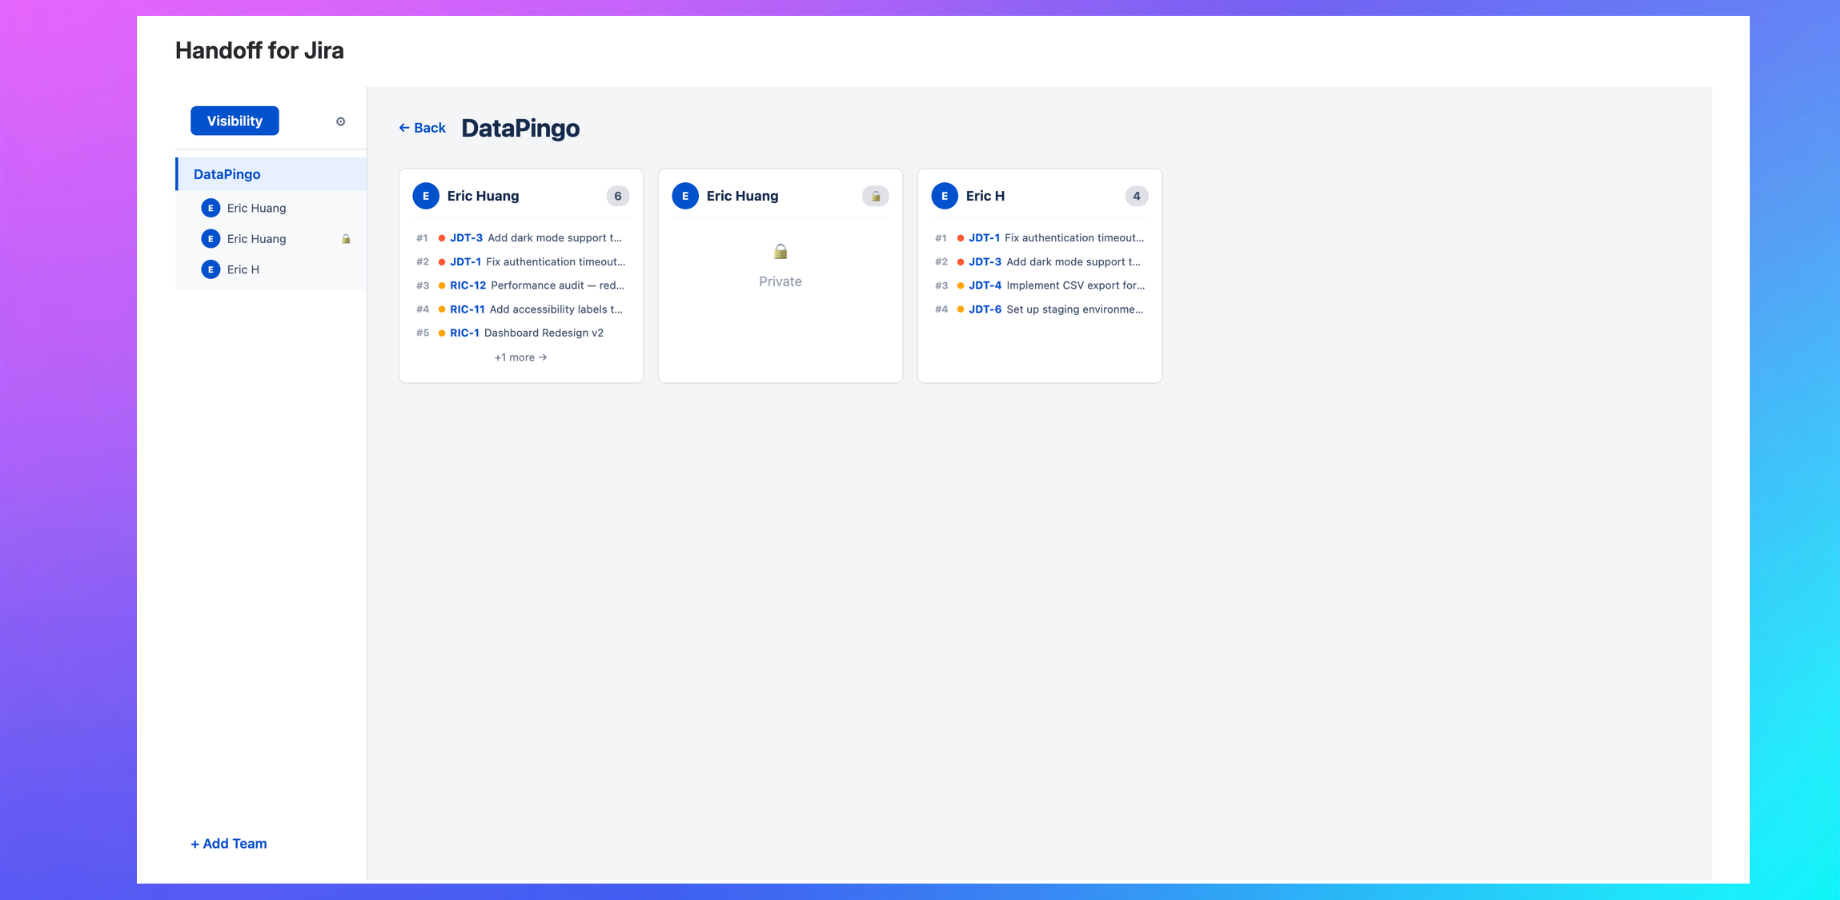
Task: Open the RIC-1 Dashboard Redesign v2 issue
Action: coord(520,333)
